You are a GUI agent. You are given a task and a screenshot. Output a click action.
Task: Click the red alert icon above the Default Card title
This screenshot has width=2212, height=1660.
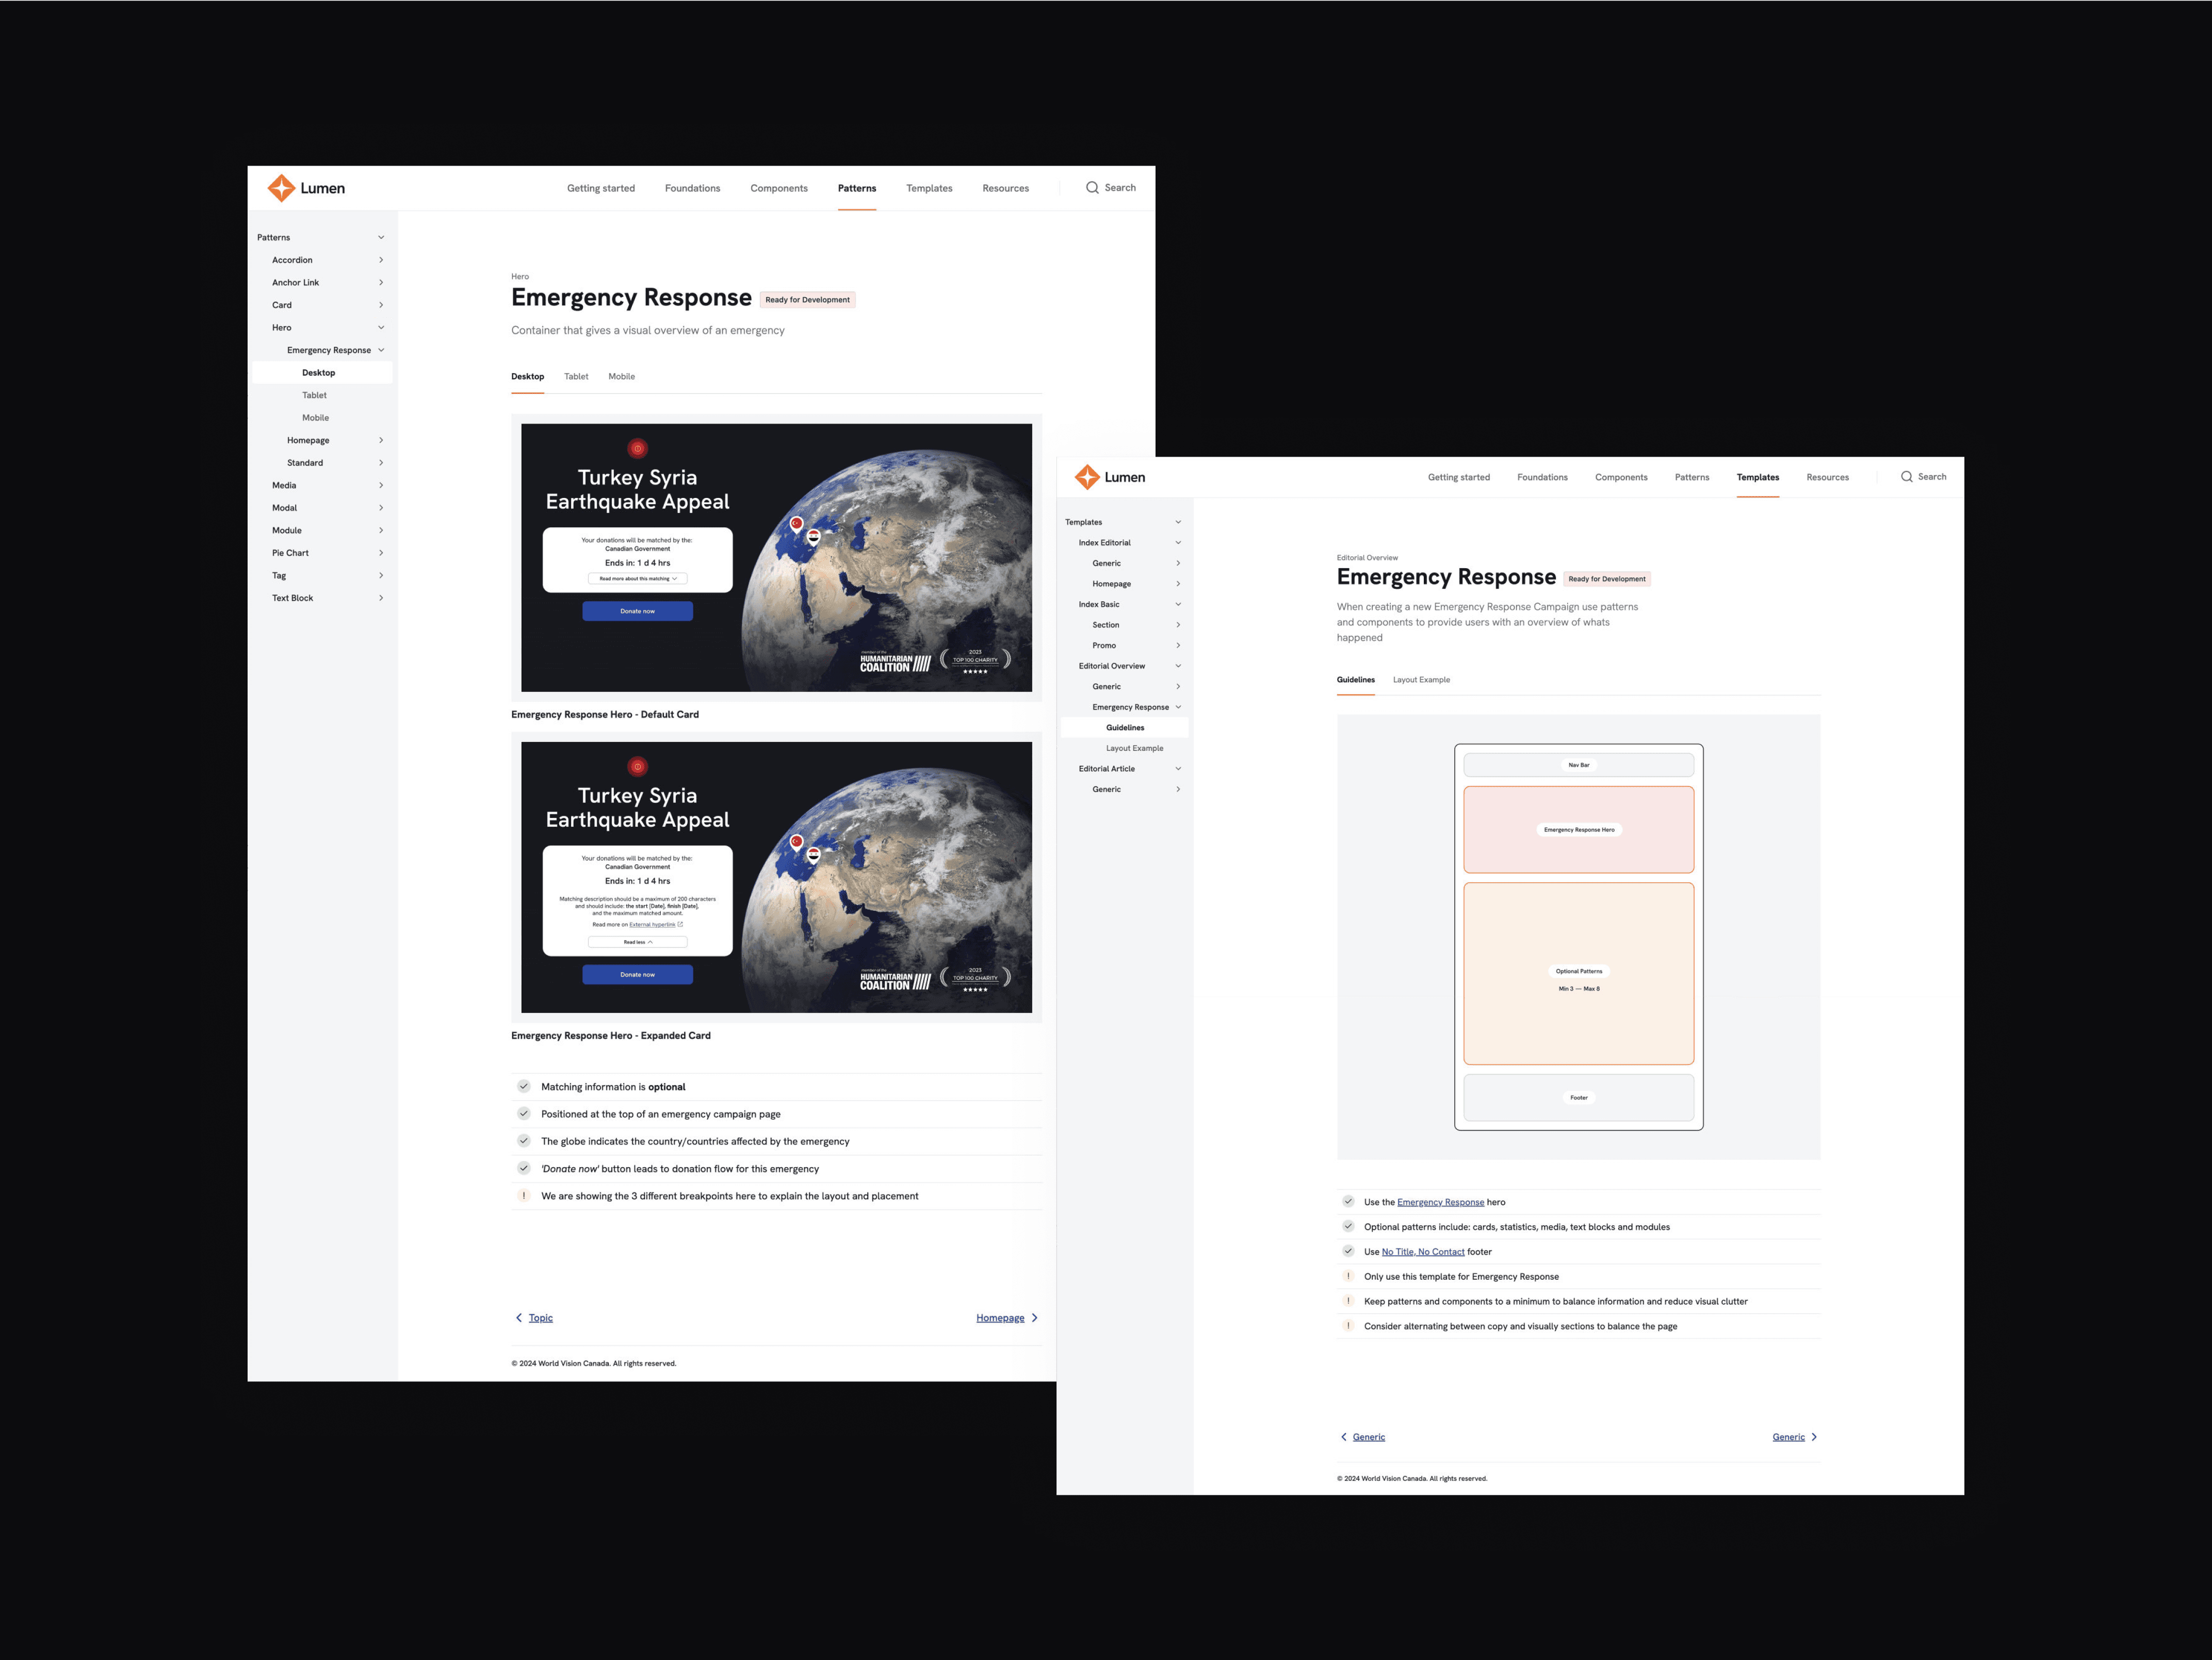pyautogui.click(x=637, y=448)
